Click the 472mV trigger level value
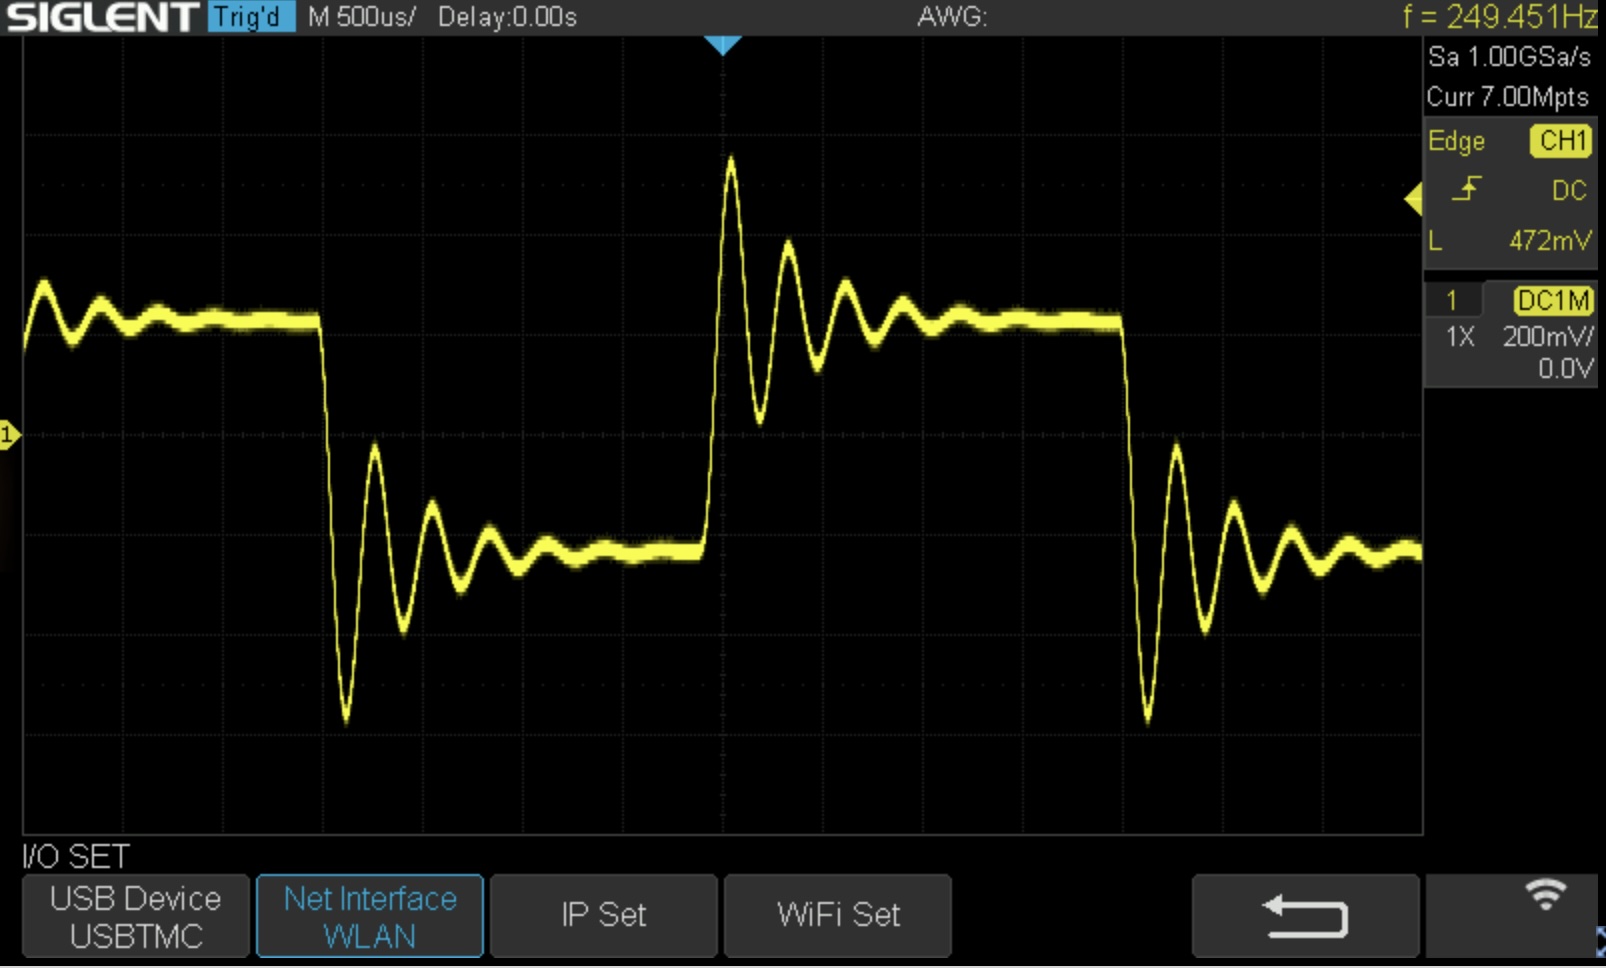 tap(1550, 240)
